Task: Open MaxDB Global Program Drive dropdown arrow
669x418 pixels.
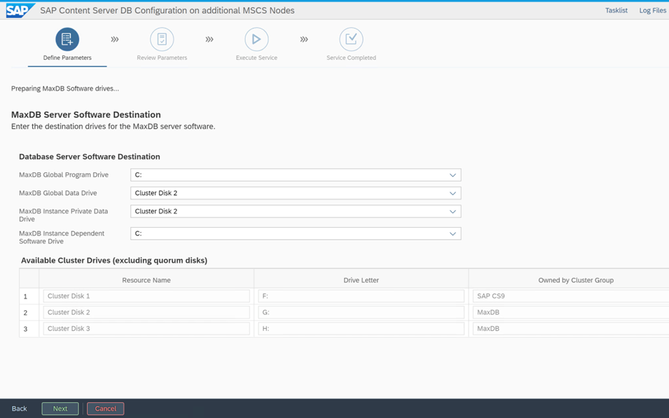Action: [x=453, y=175]
